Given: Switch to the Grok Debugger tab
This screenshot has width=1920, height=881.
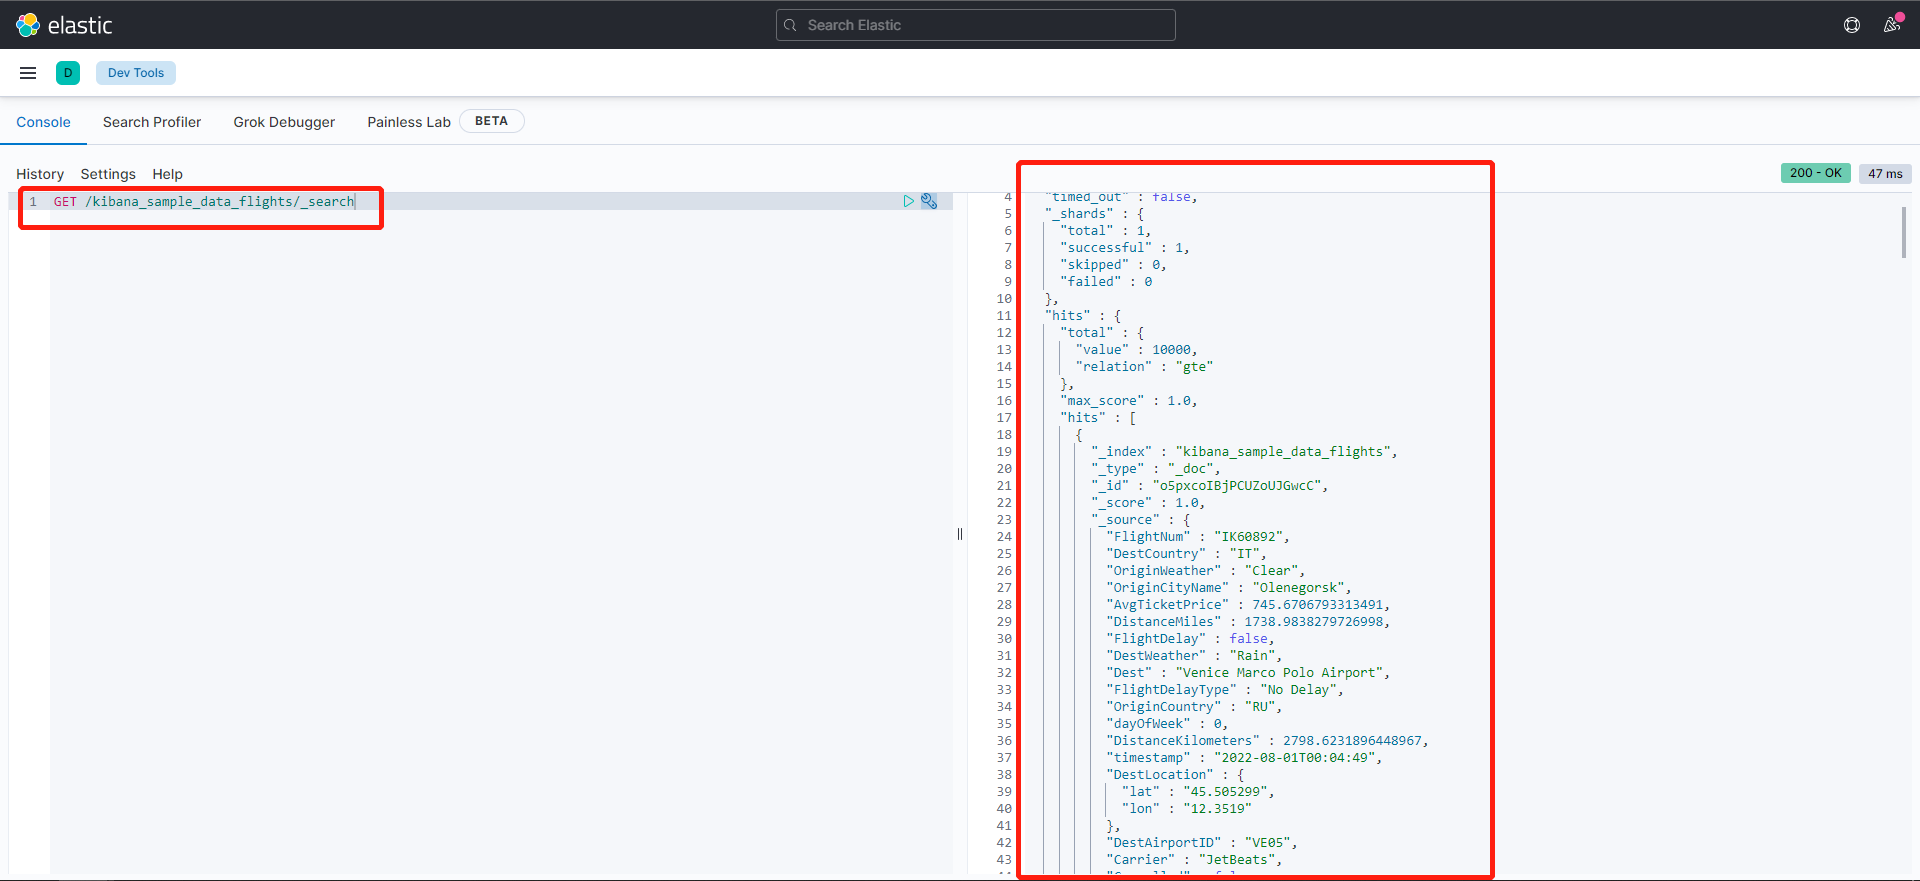Looking at the screenshot, I should pos(284,122).
